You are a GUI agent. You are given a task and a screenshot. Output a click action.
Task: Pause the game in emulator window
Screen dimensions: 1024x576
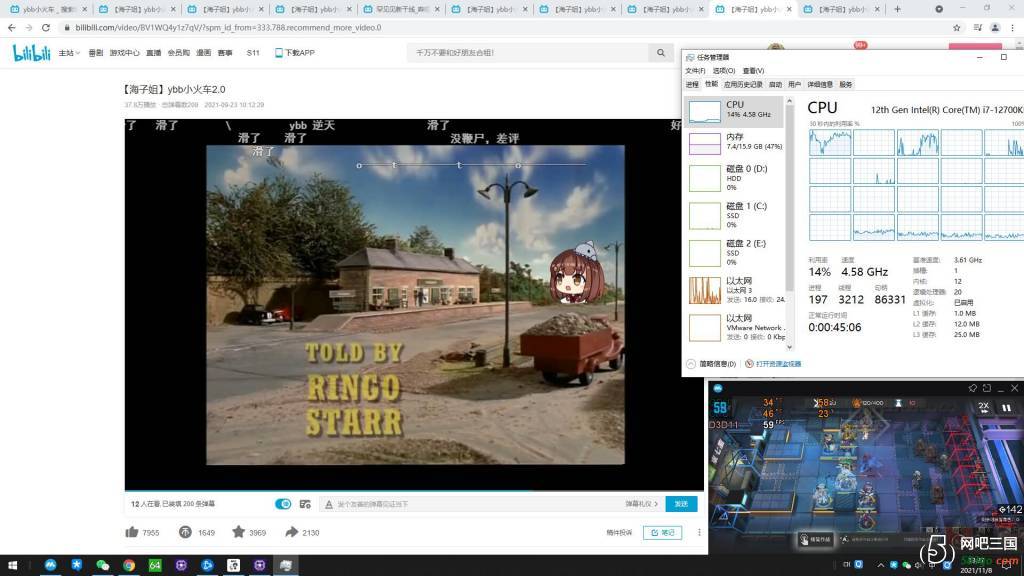1006,408
